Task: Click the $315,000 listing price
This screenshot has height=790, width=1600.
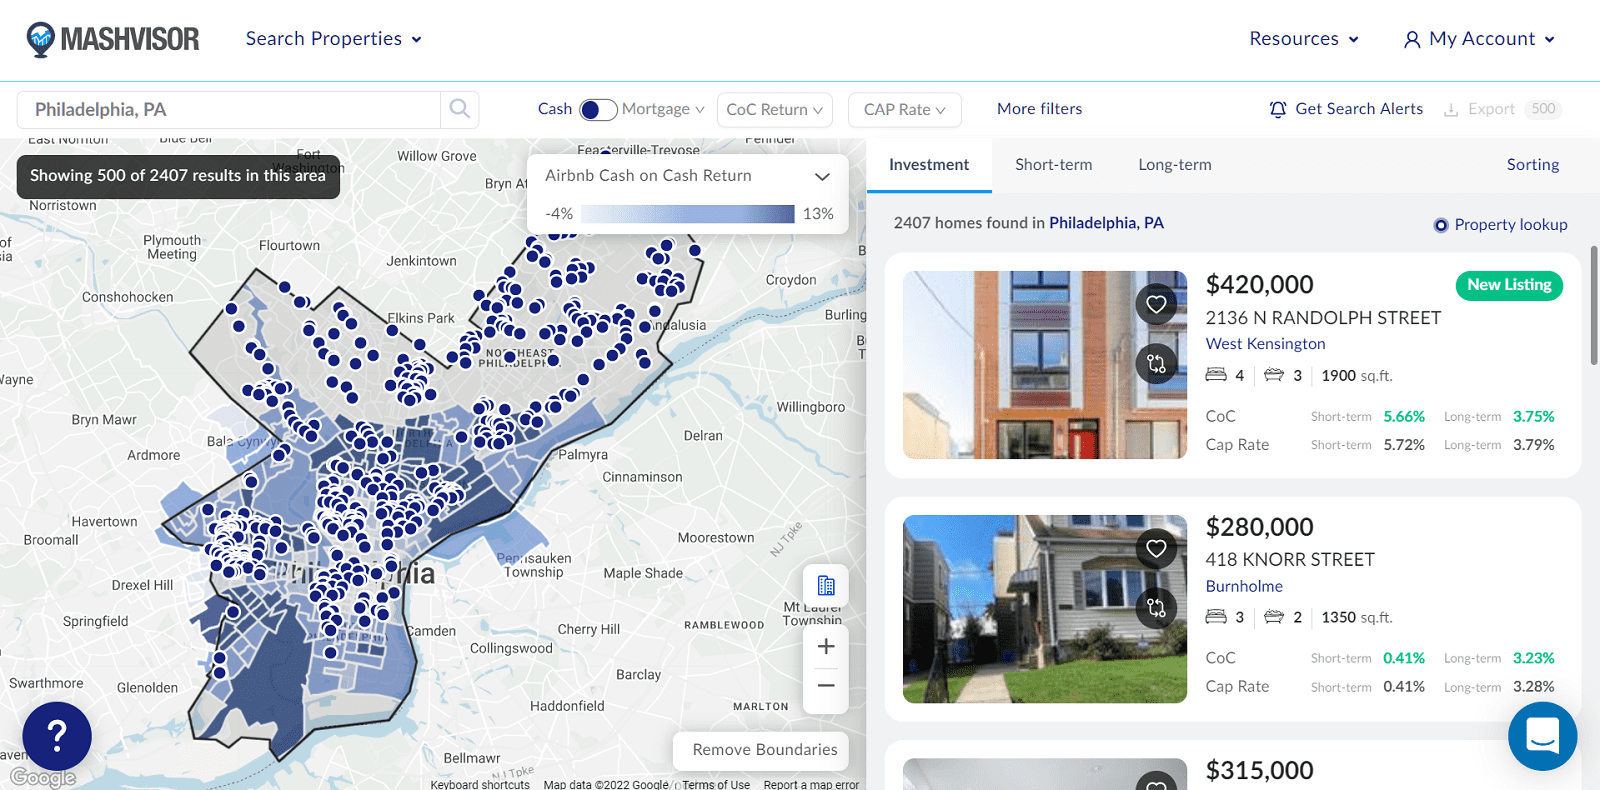Action: [x=1260, y=771]
